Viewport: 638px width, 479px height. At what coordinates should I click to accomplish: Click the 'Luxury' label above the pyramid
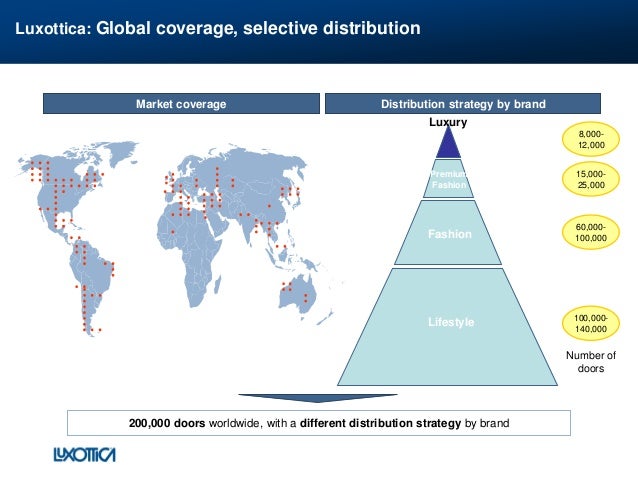coord(448,122)
